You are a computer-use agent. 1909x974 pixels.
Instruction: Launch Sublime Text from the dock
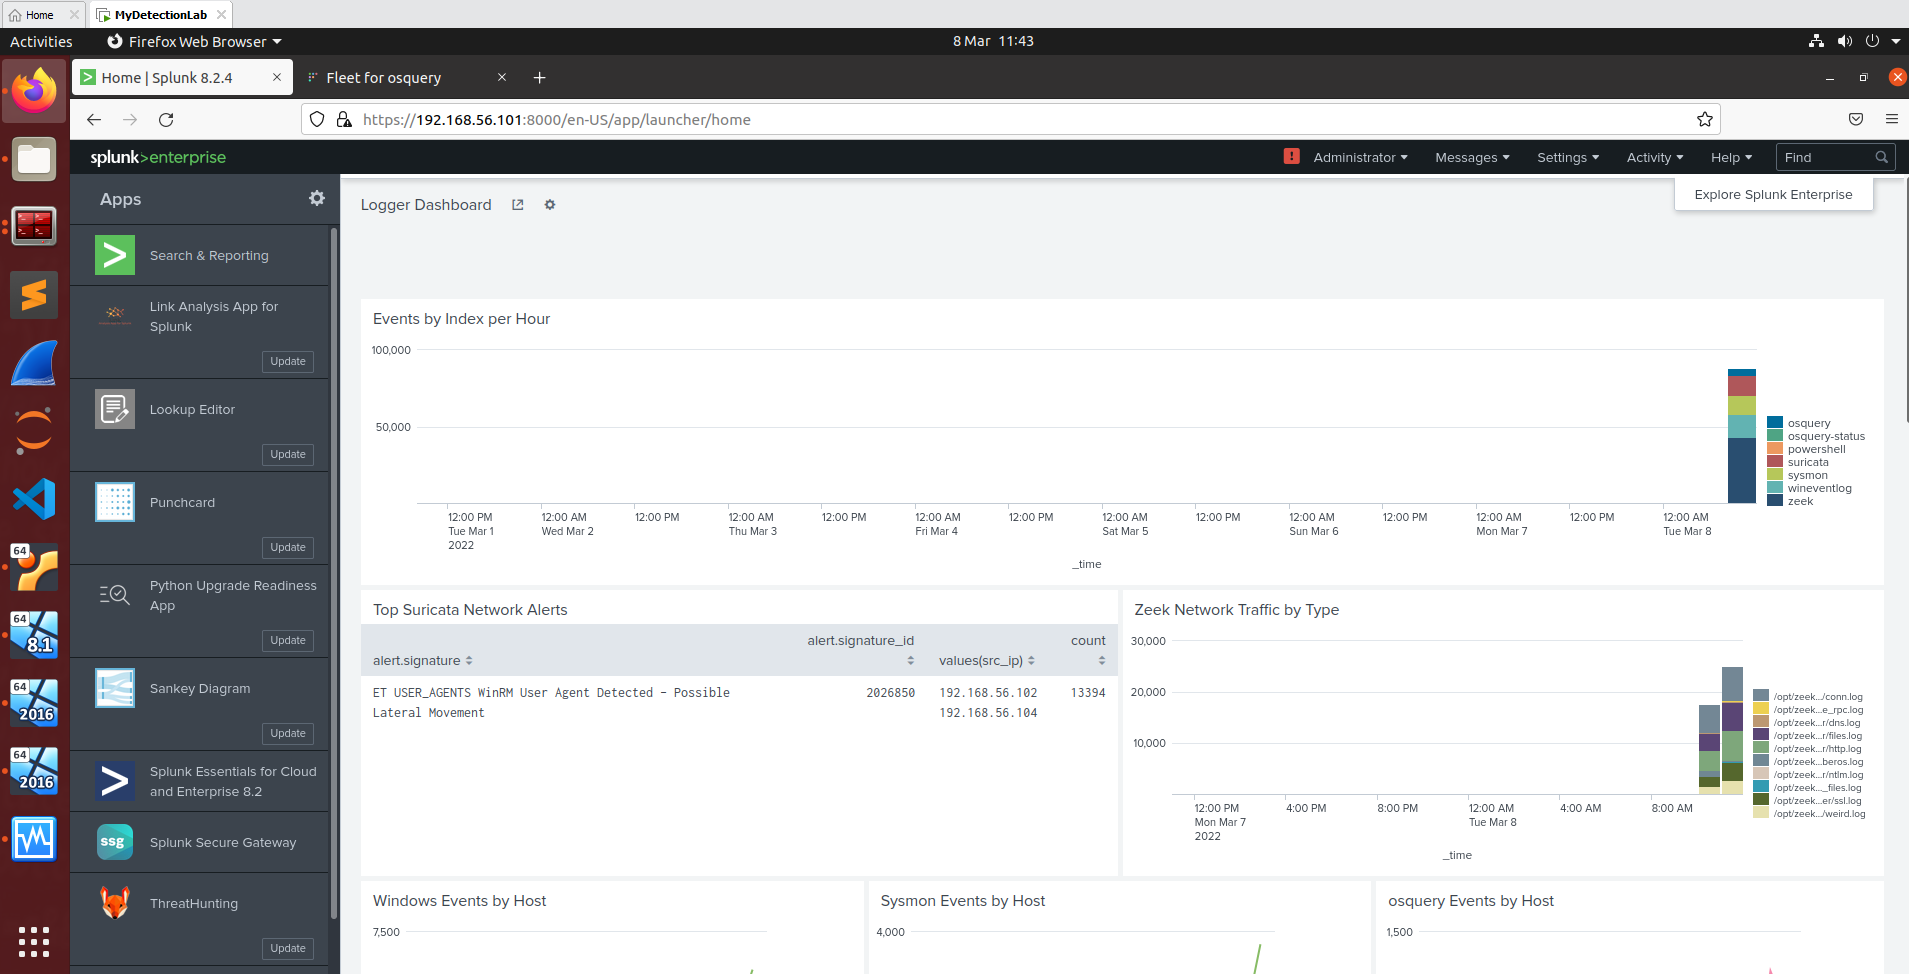coord(34,295)
